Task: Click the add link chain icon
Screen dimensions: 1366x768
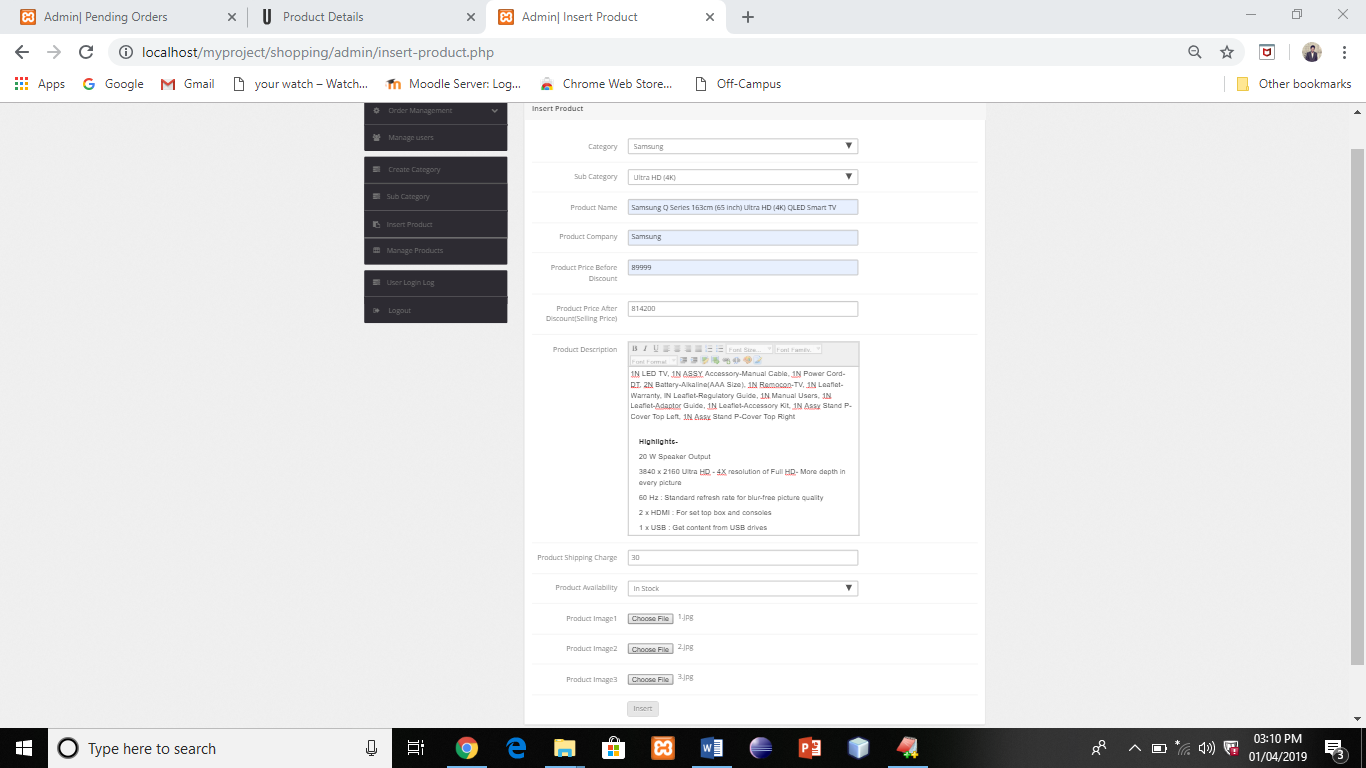Action: click(726, 360)
